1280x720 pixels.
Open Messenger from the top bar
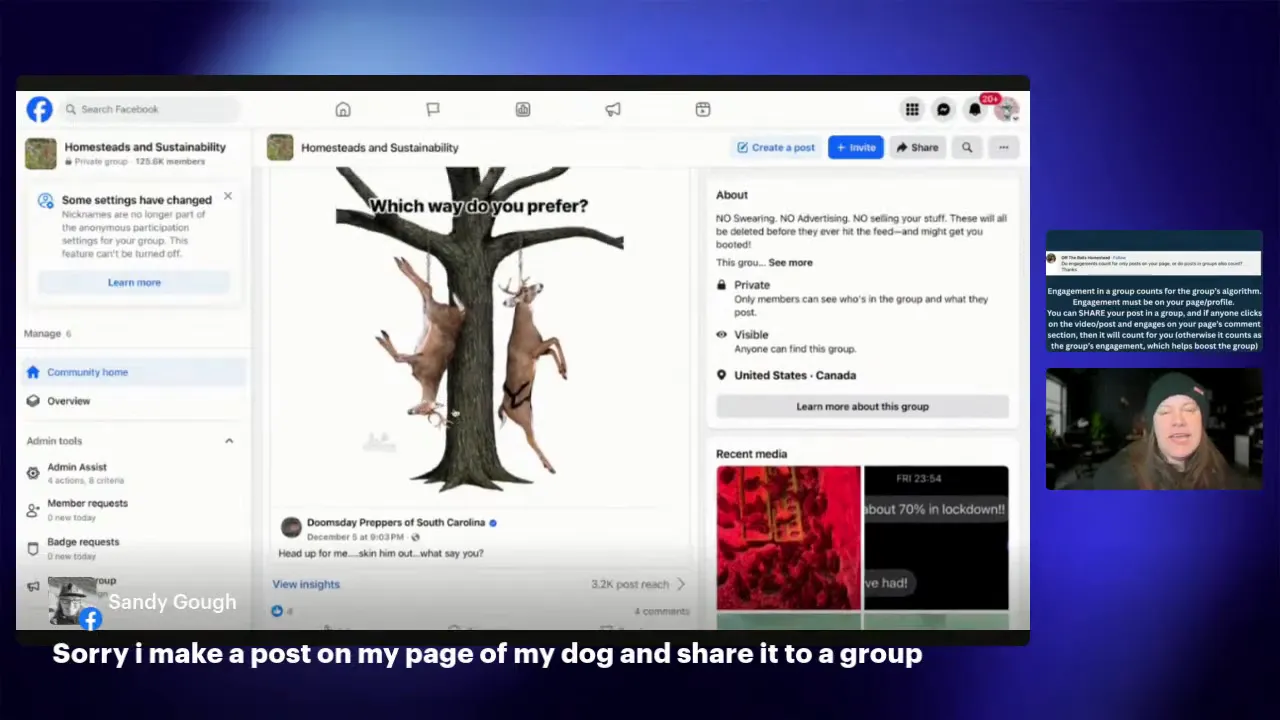point(943,109)
